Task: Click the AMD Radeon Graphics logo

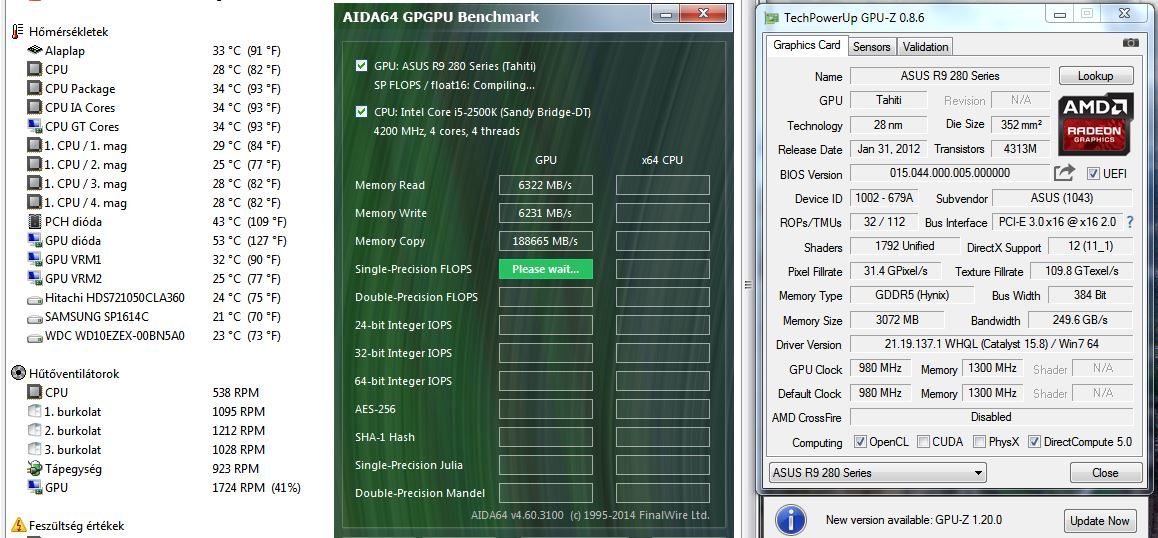Action: 1096,124
